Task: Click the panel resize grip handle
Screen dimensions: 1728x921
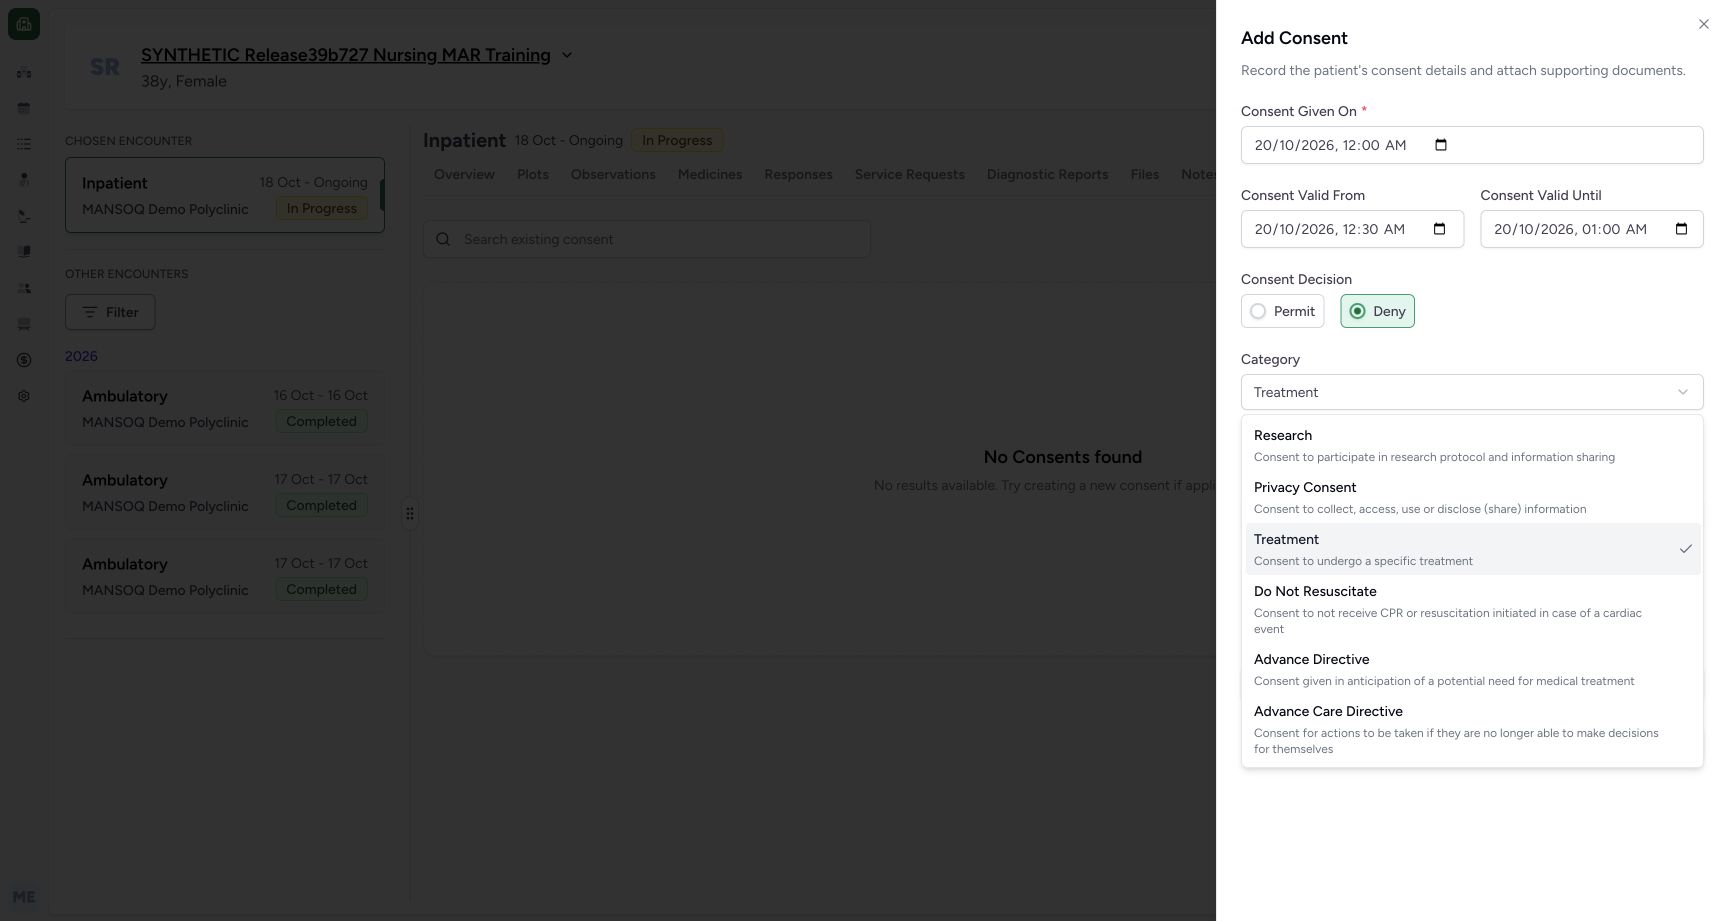Action: coord(410,513)
